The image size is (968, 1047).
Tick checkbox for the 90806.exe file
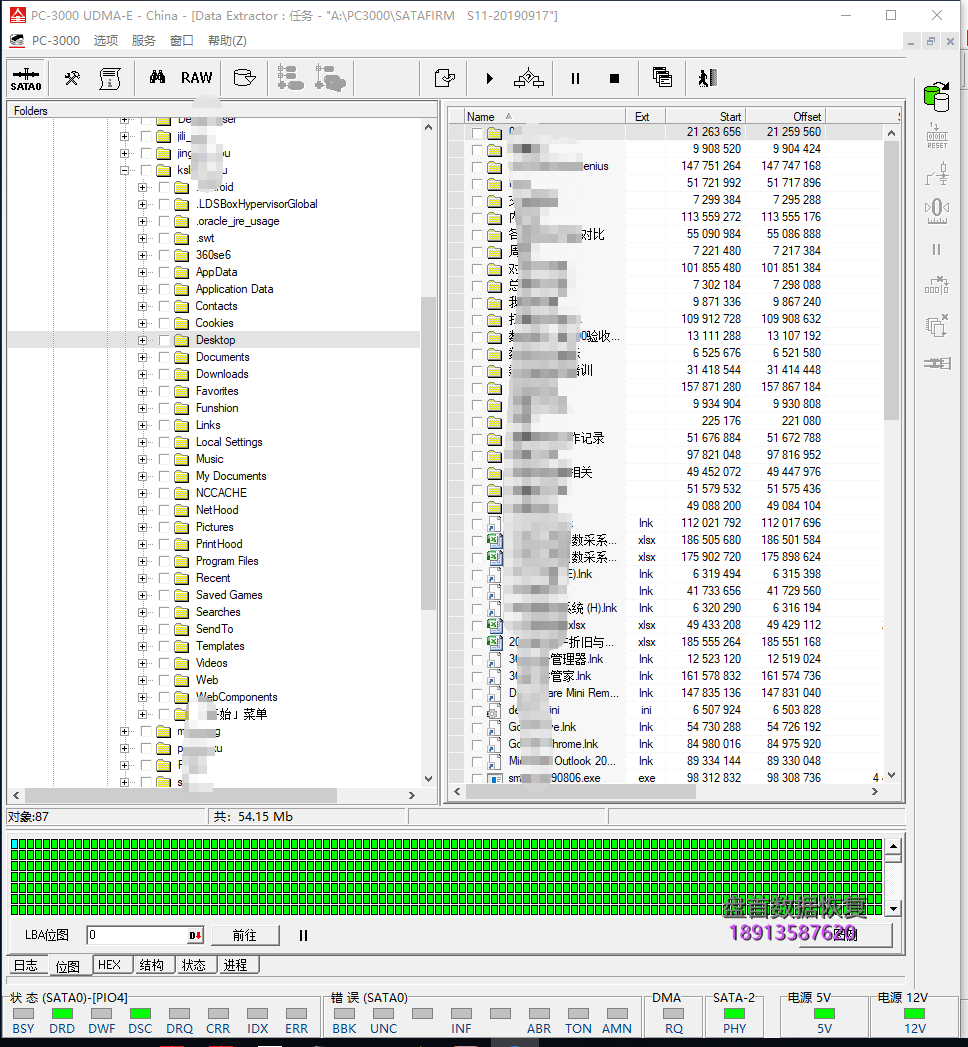[477, 779]
